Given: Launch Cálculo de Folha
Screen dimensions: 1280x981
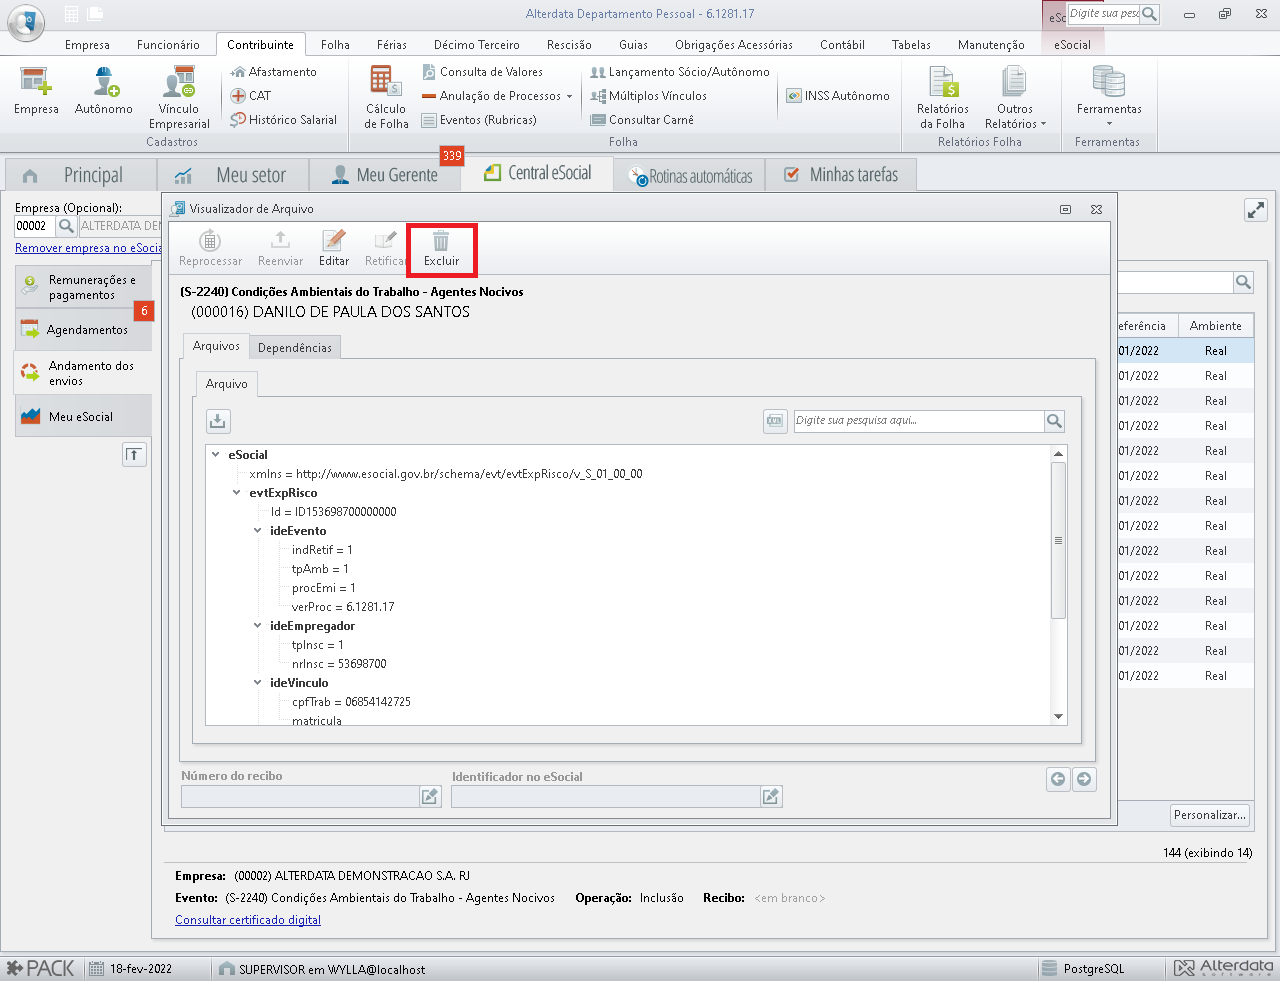Looking at the screenshot, I should click(386, 97).
